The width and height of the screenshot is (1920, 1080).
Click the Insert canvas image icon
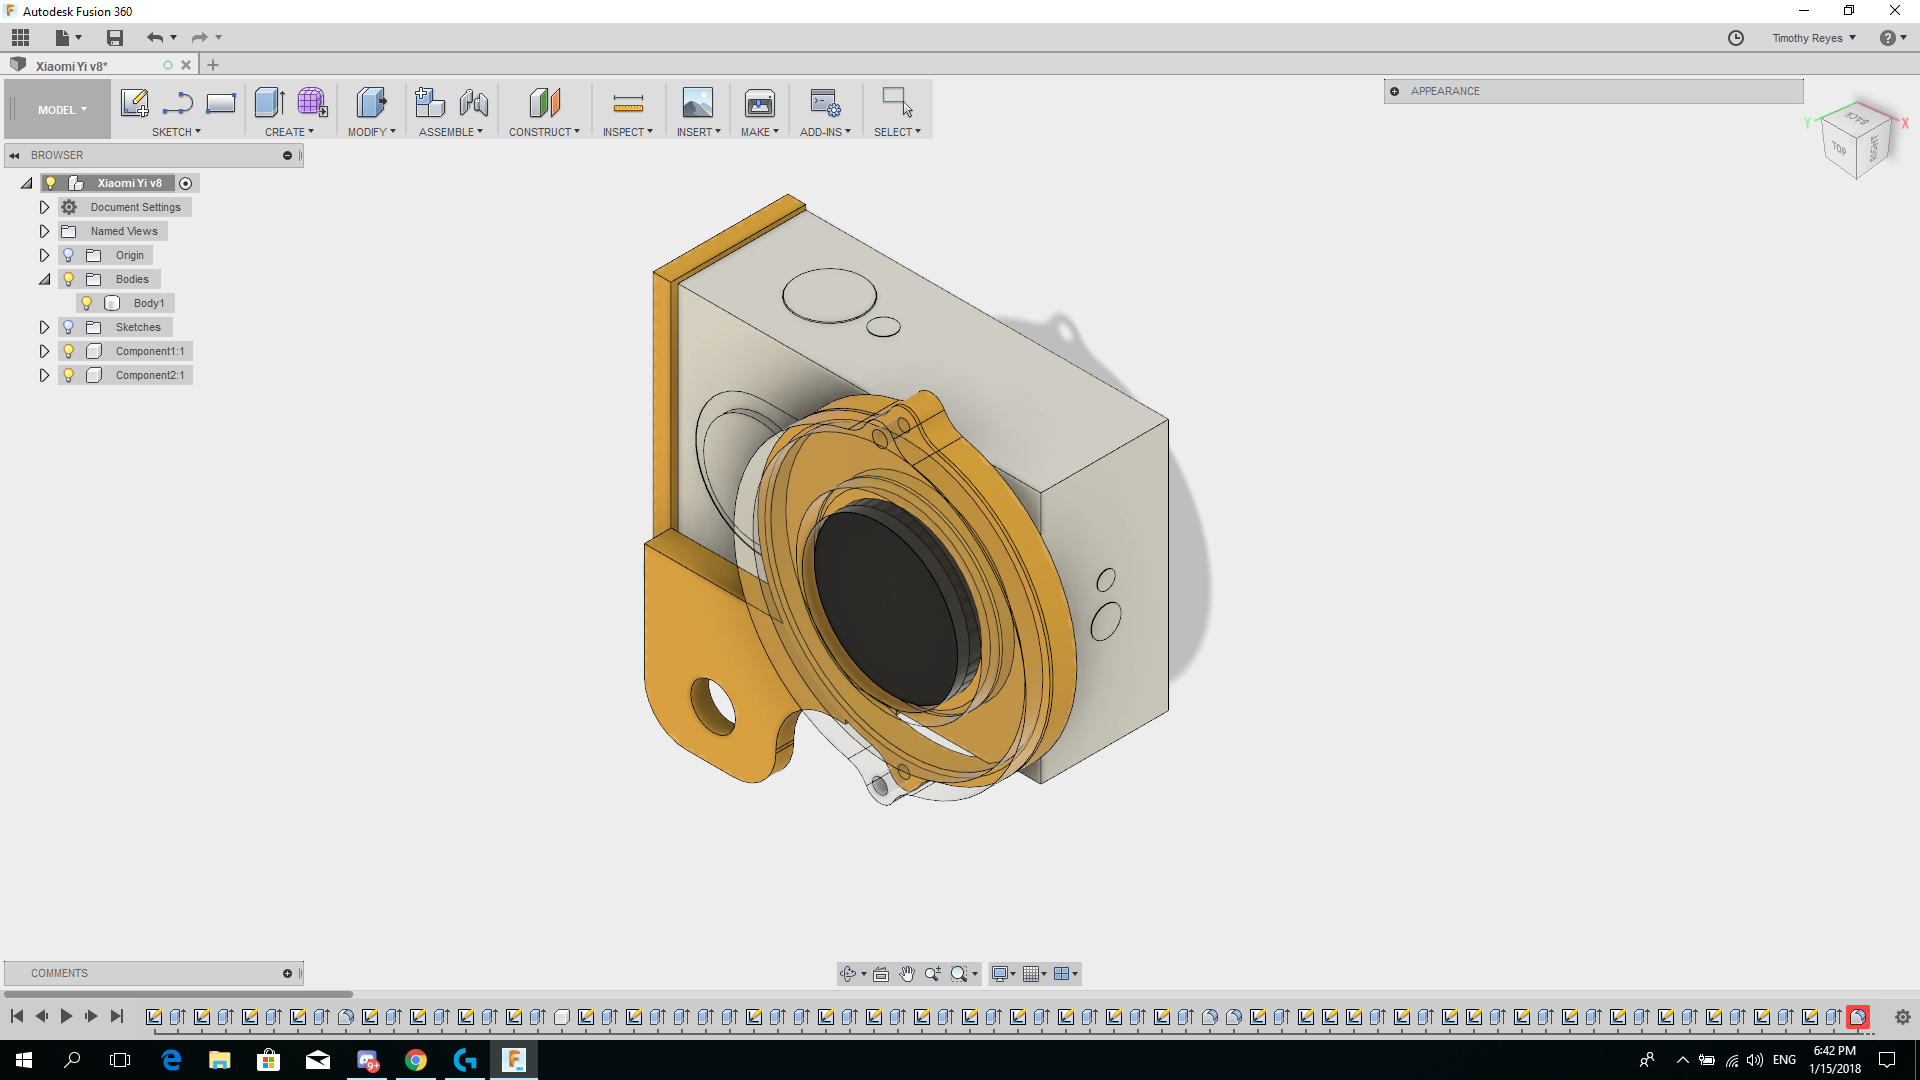(x=698, y=103)
